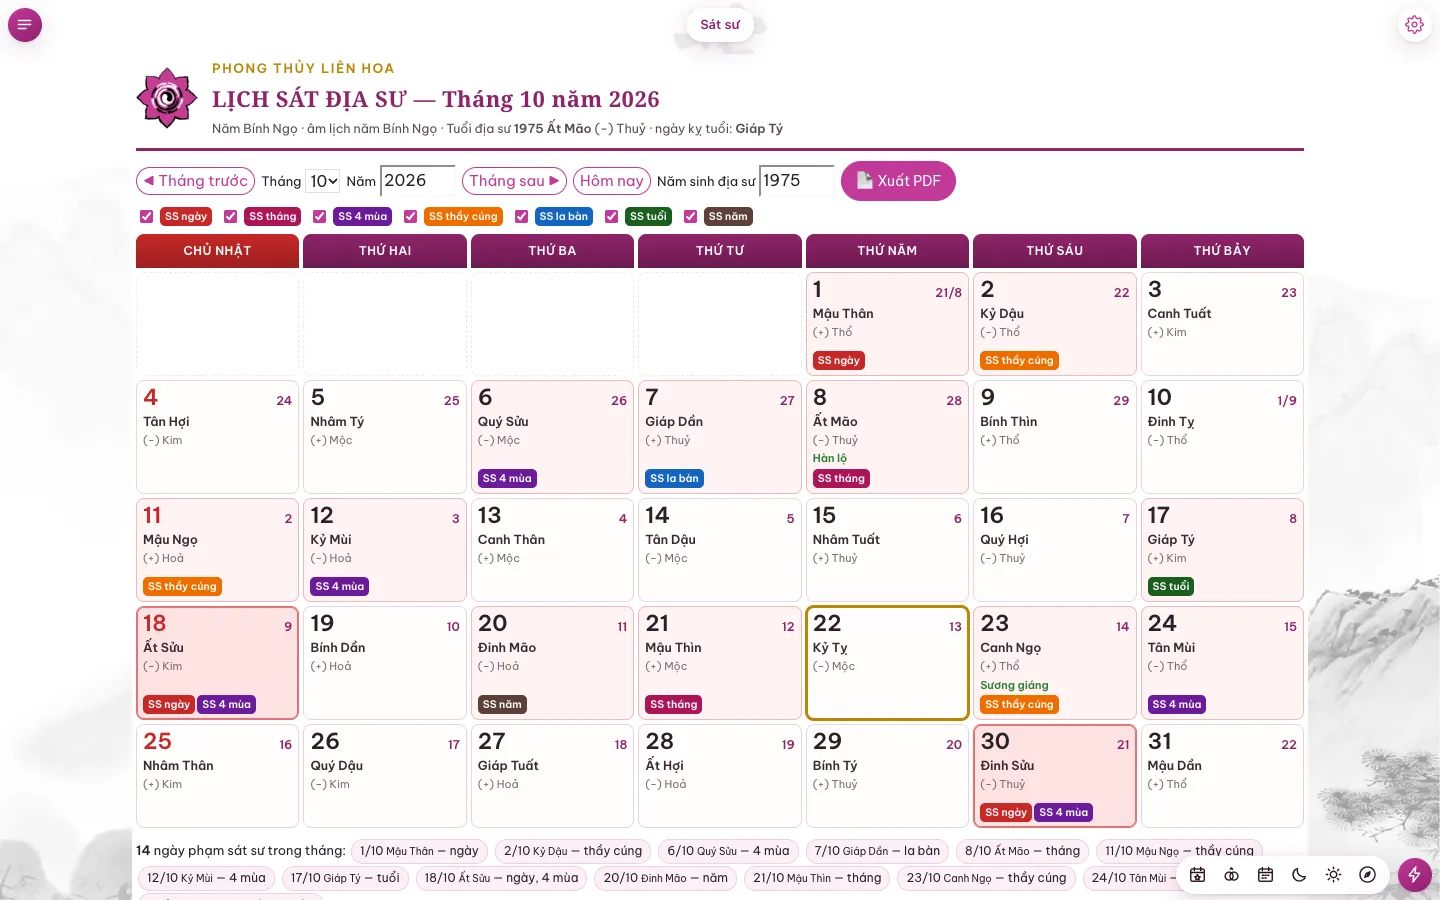Jump to today with Hôm nay
Viewport: 1440px width, 900px height.
(612, 181)
